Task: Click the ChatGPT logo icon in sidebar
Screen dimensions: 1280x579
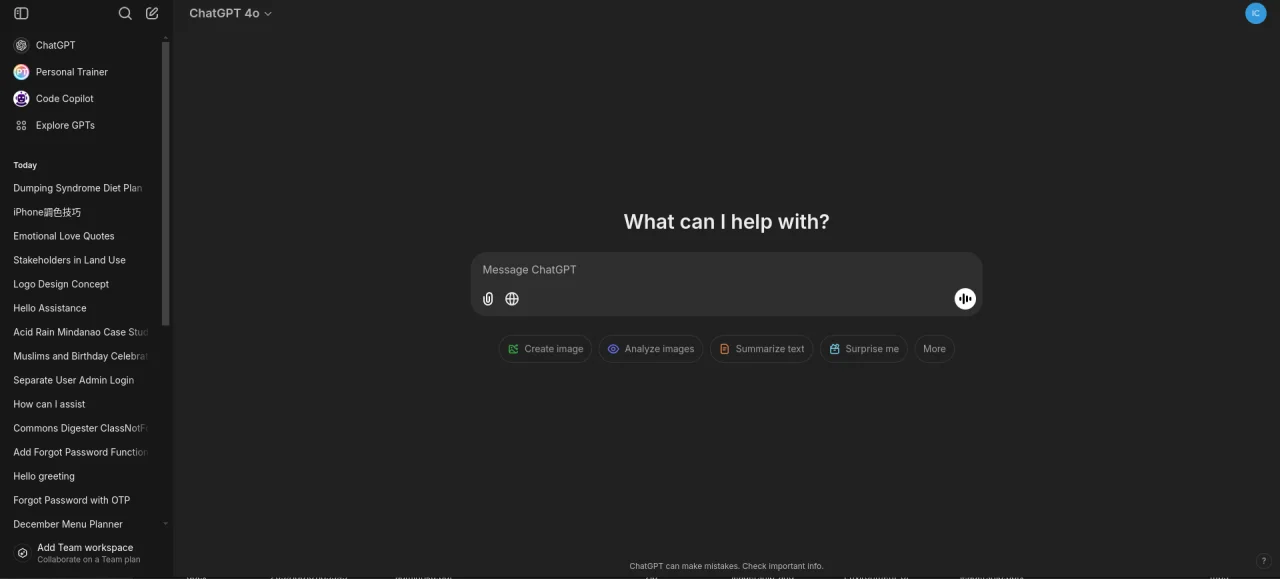Action: coord(21,45)
